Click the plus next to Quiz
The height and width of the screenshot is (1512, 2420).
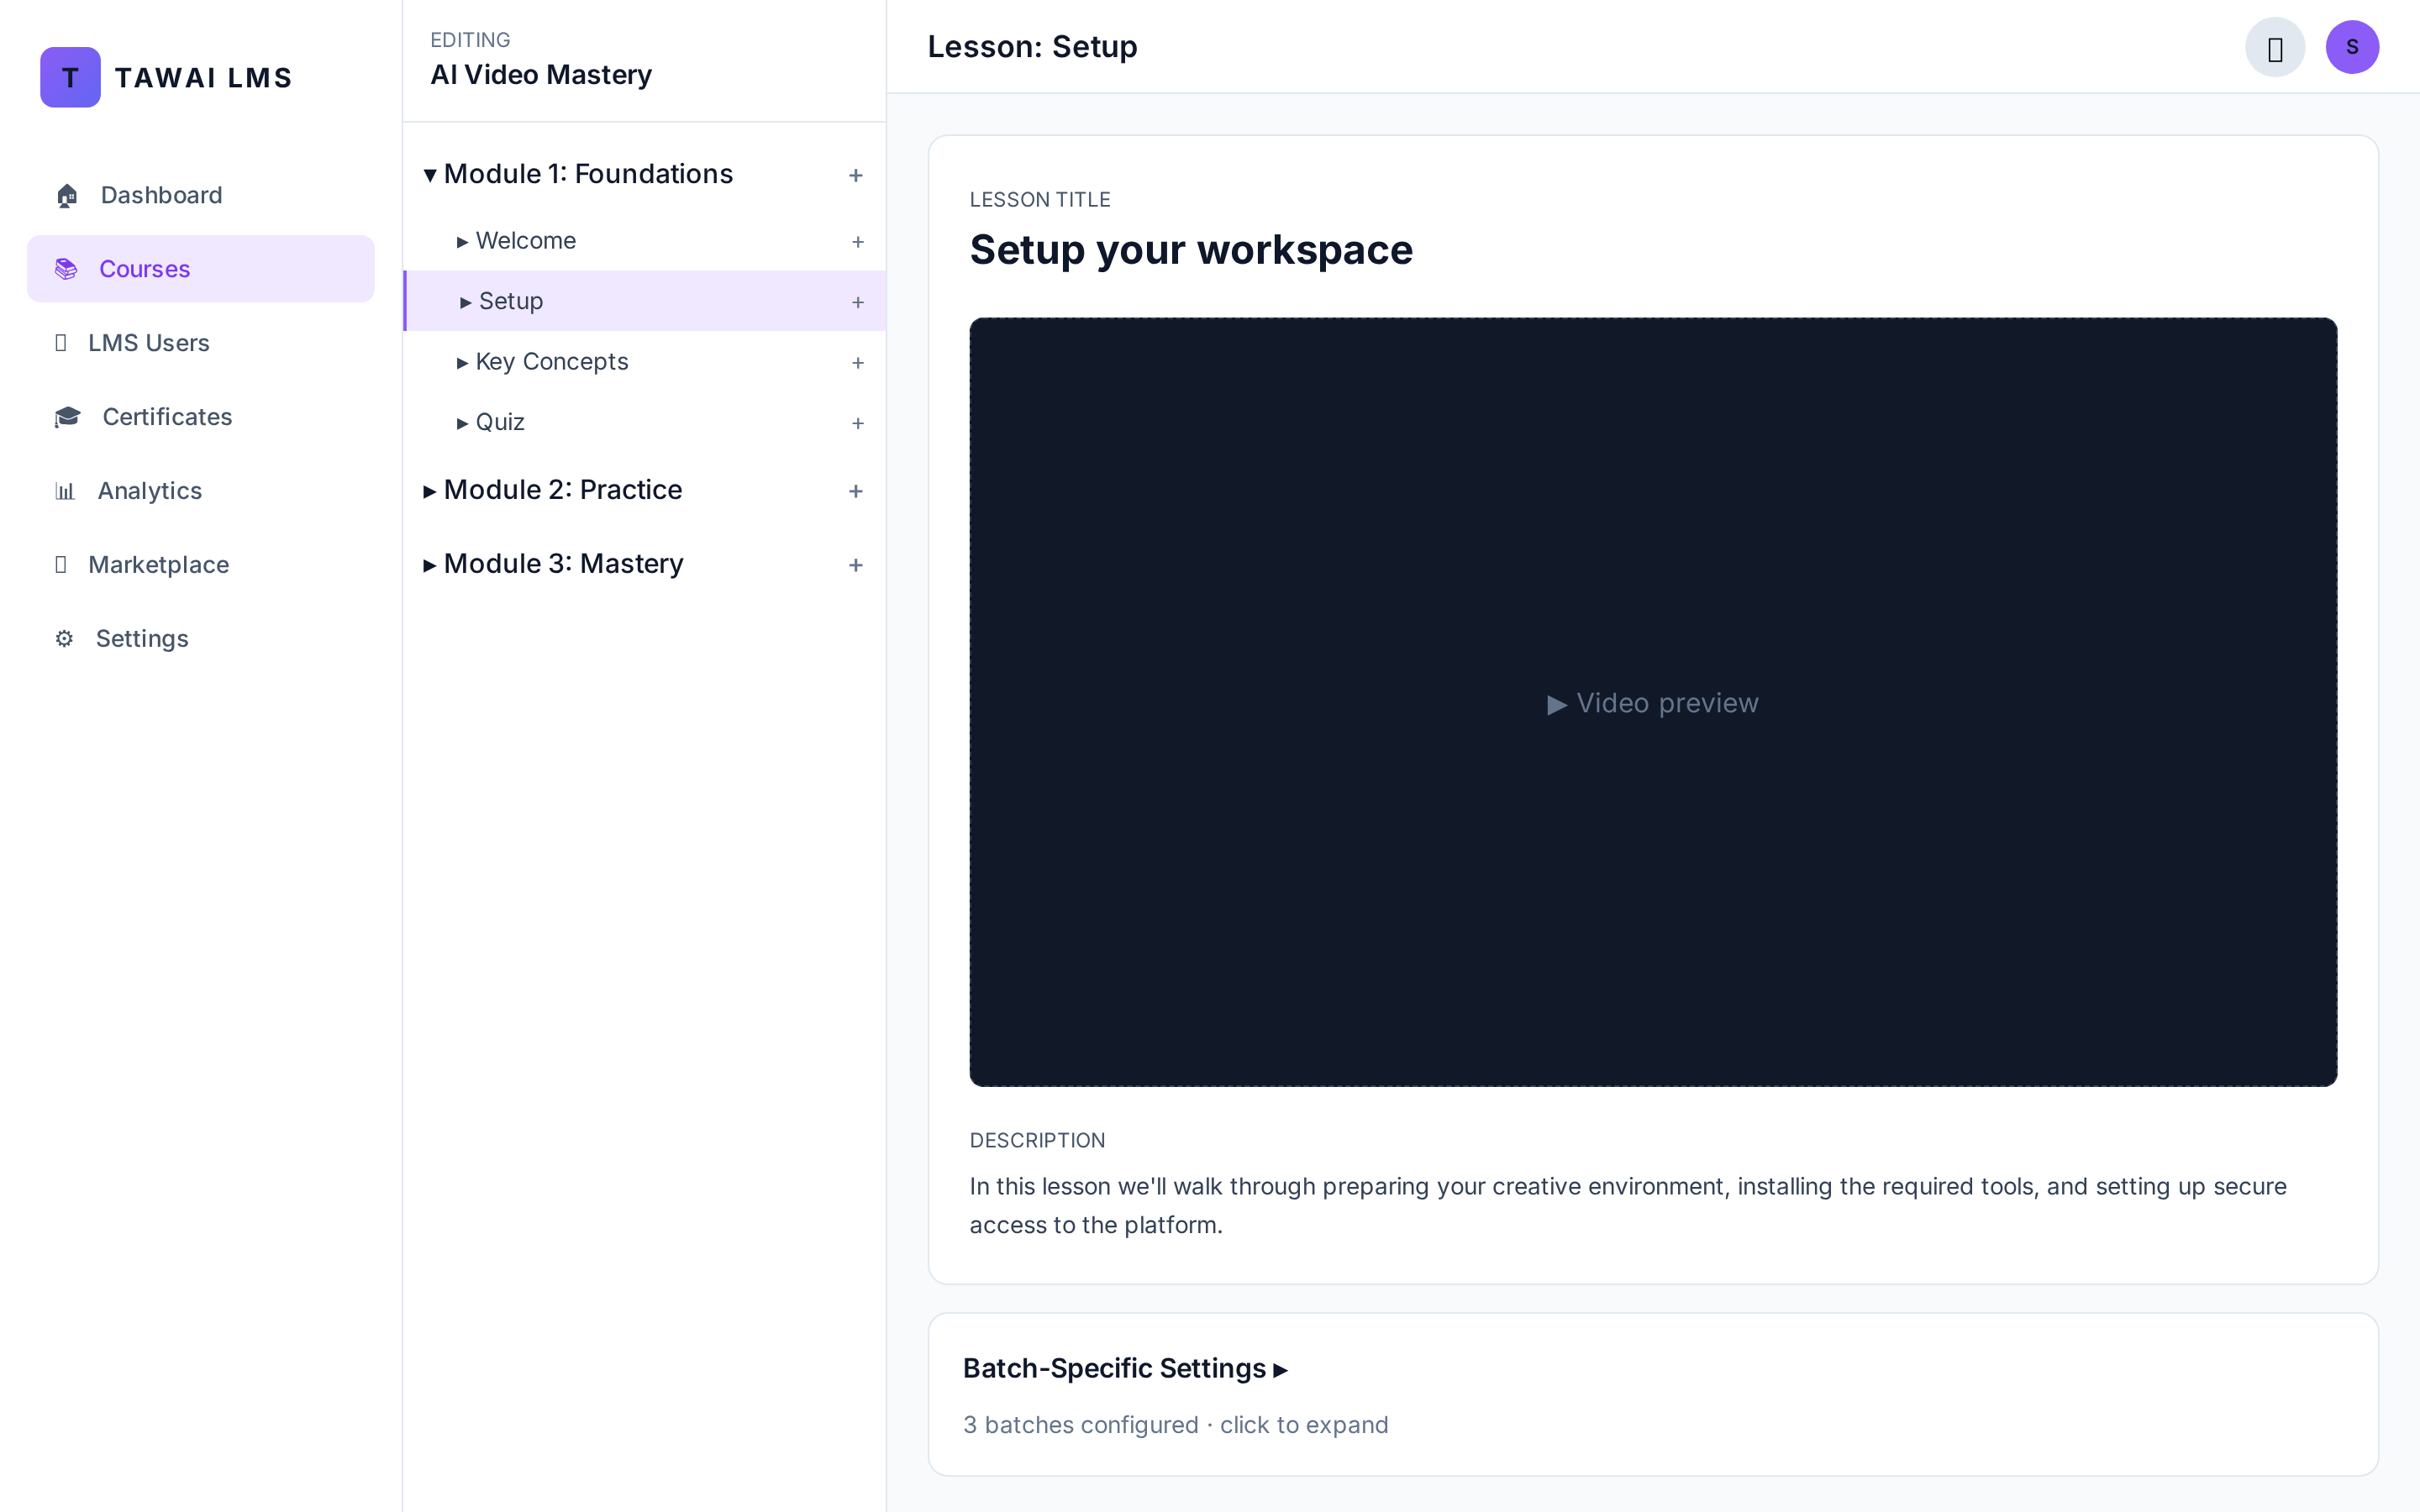[x=858, y=423]
